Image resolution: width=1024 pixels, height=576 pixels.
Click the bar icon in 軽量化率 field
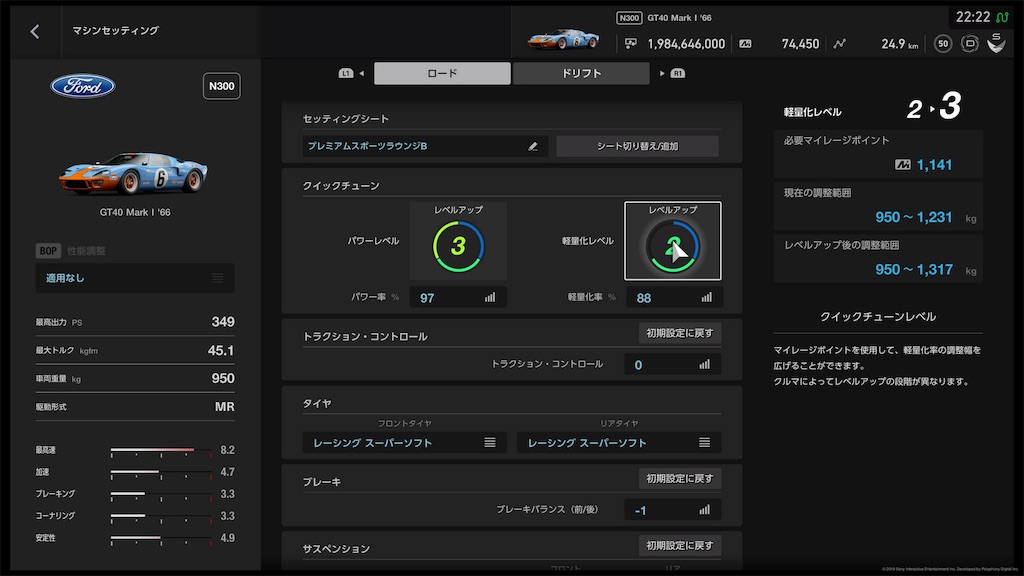(707, 298)
